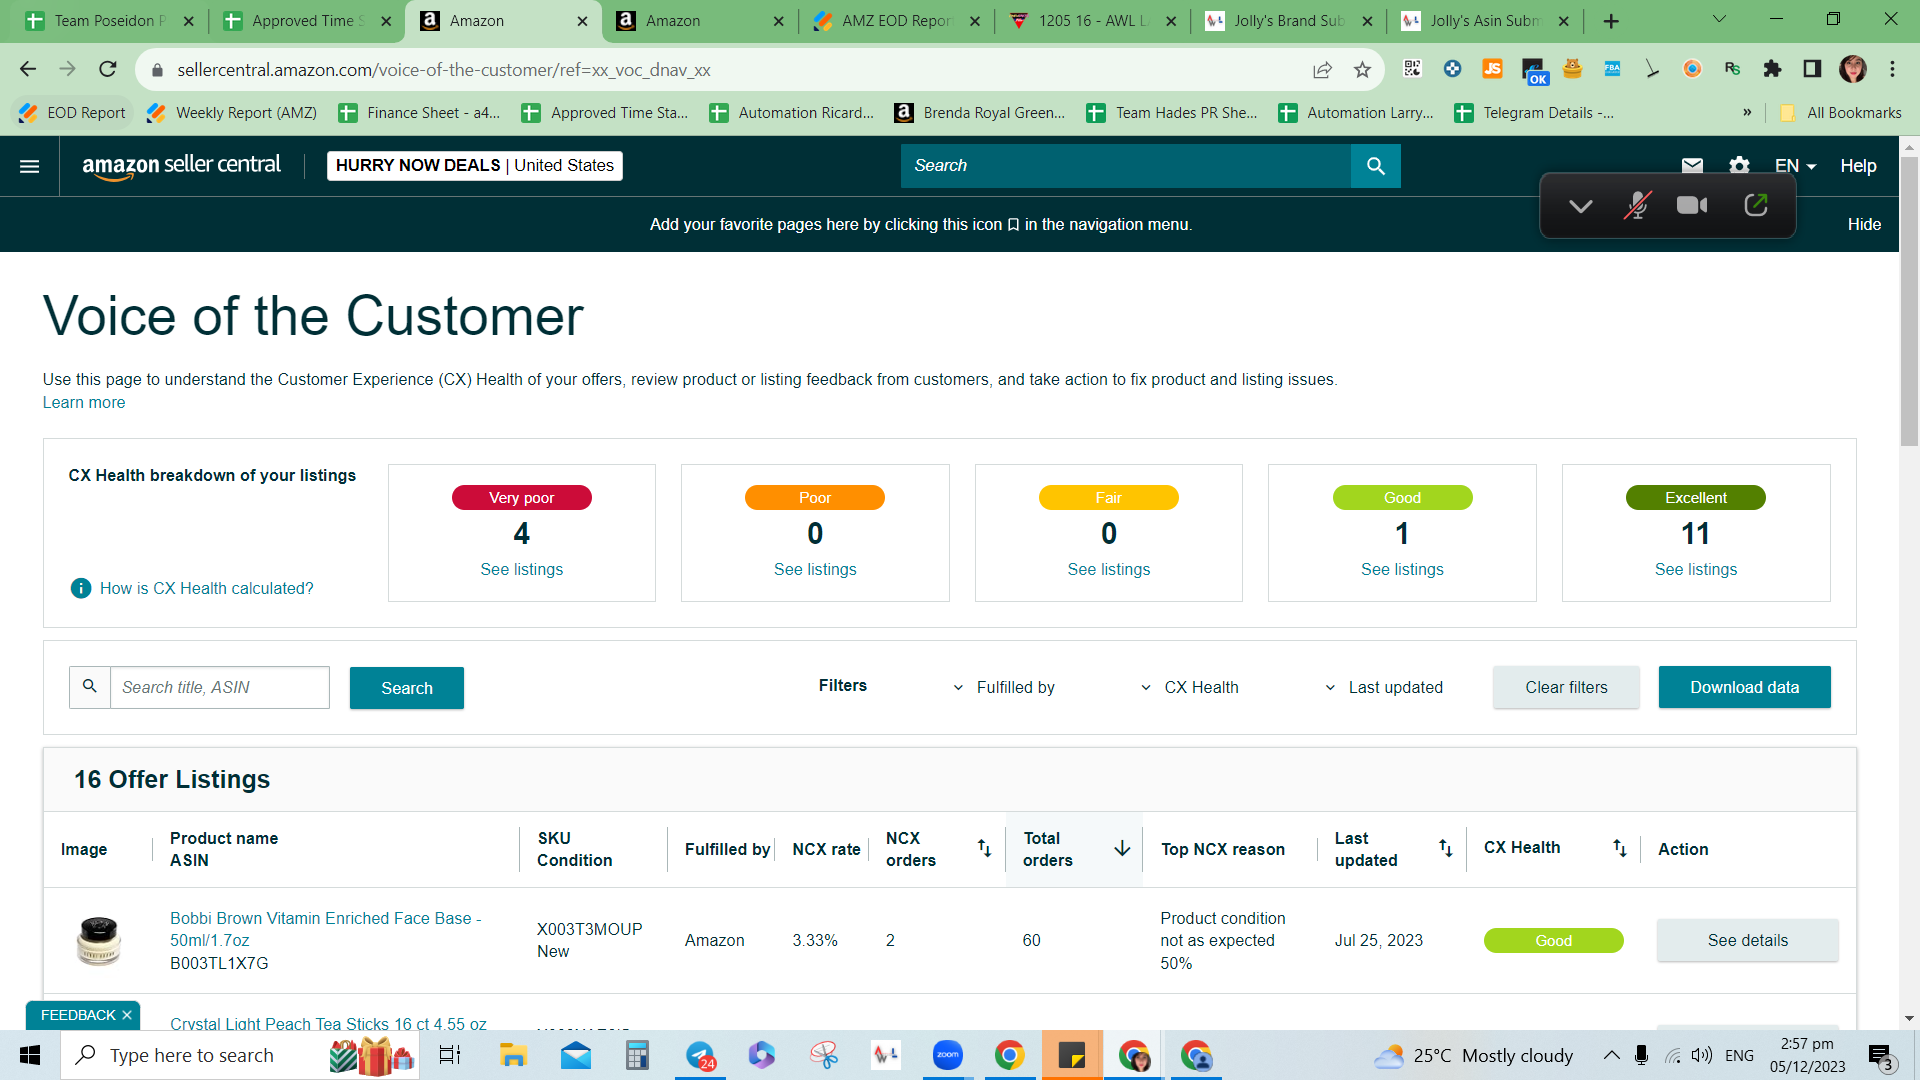Open the side panel icon in Chrome
Viewport: 1920px width, 1080px height.
click(x=1812, y=68)
